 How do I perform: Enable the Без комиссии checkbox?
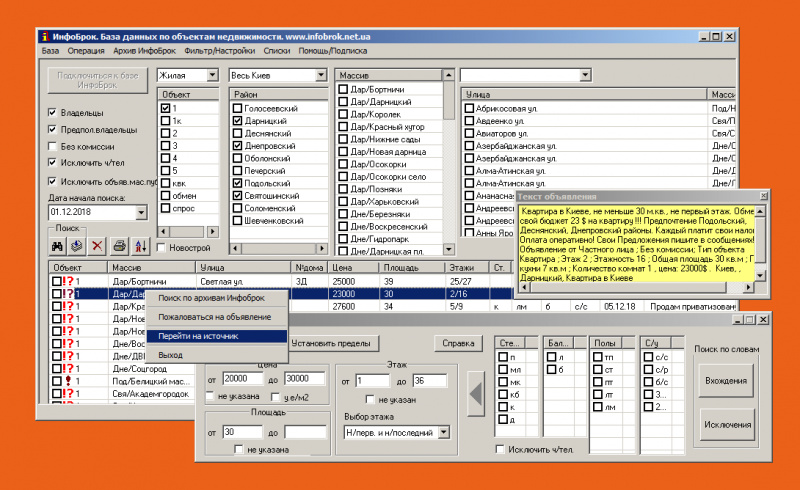[53, 146]
